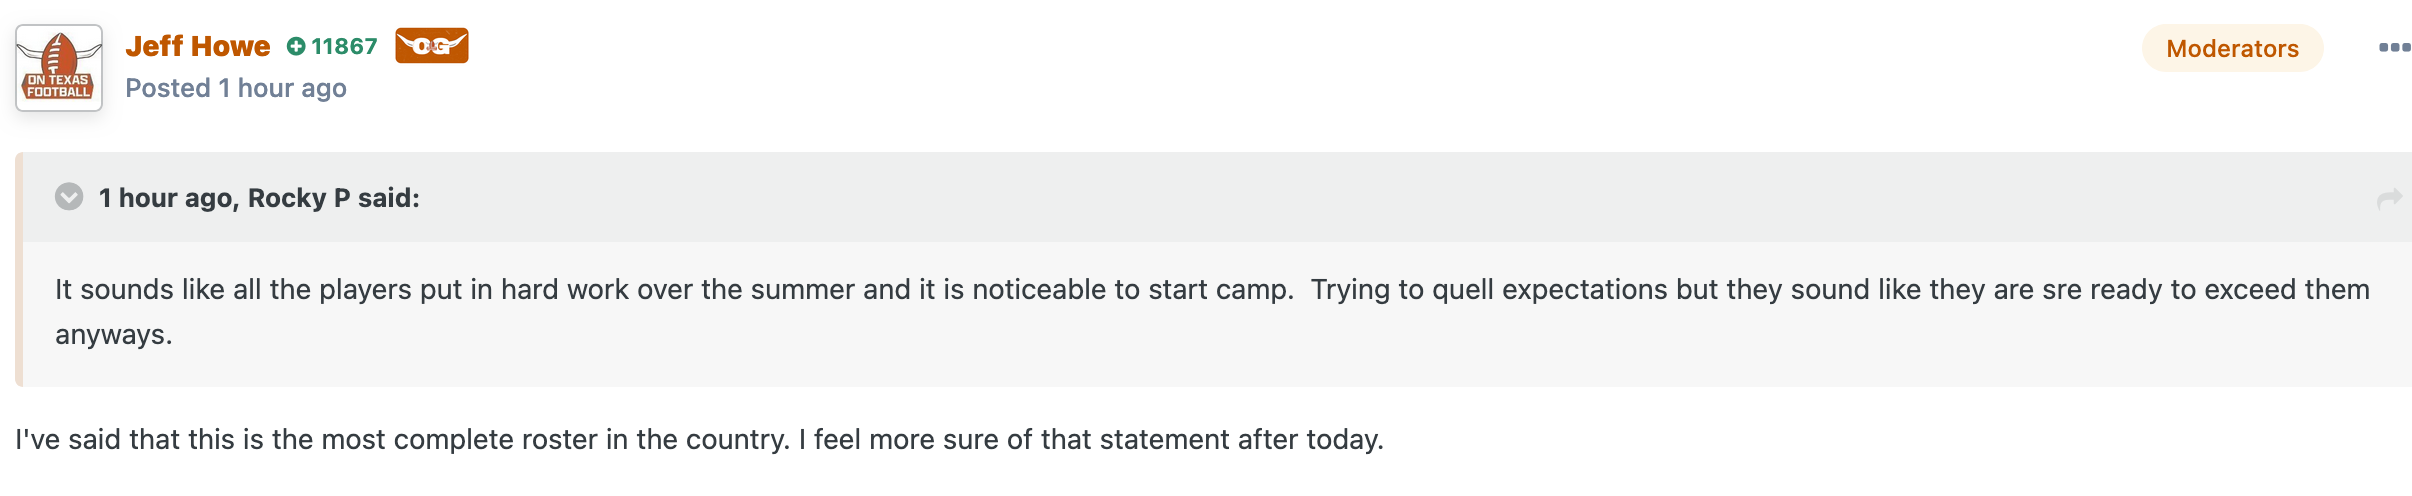
Task: Open the On Texas Football avatar
Action: 59,68
